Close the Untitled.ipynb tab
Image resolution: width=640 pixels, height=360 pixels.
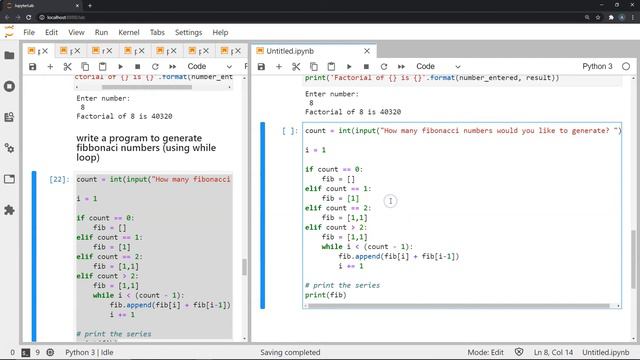pyautogui.click(x=367, y=51)
